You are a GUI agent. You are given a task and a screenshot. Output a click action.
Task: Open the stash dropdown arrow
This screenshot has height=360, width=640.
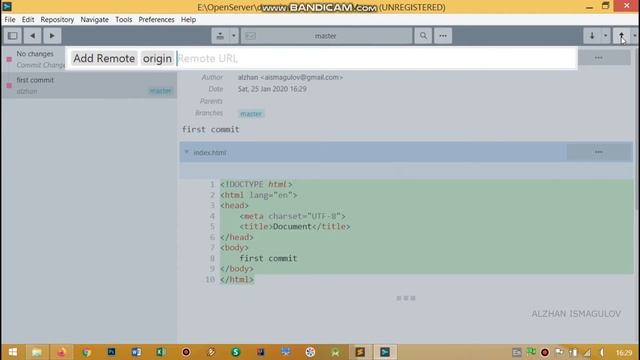pos(233,36)
